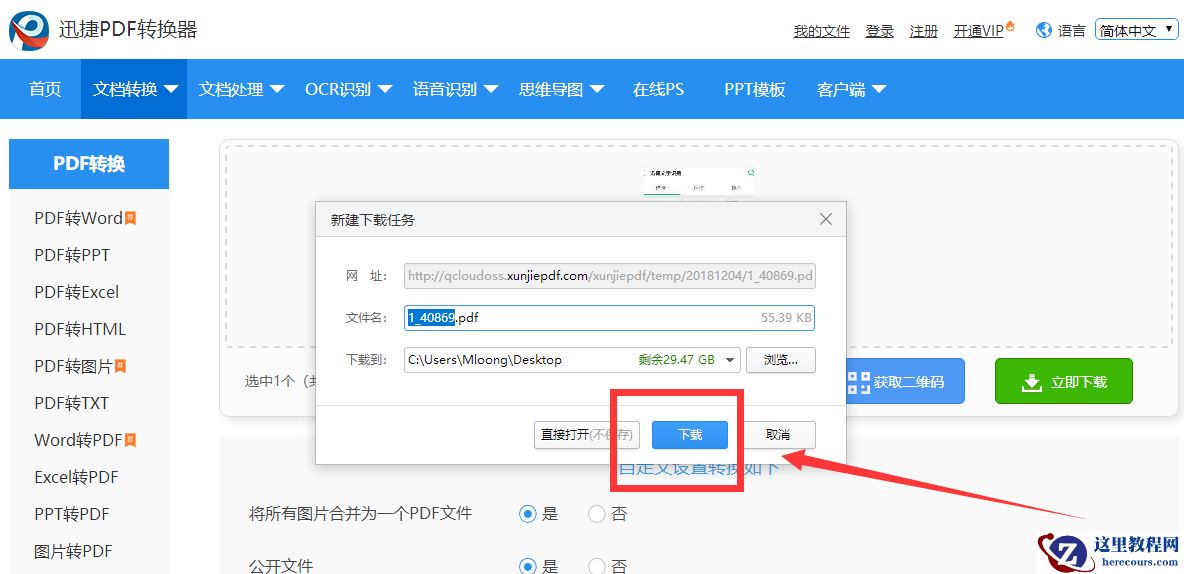Select PDF转图片 in sidebar
The image size is (1184, 574).
tap(73, 366)
